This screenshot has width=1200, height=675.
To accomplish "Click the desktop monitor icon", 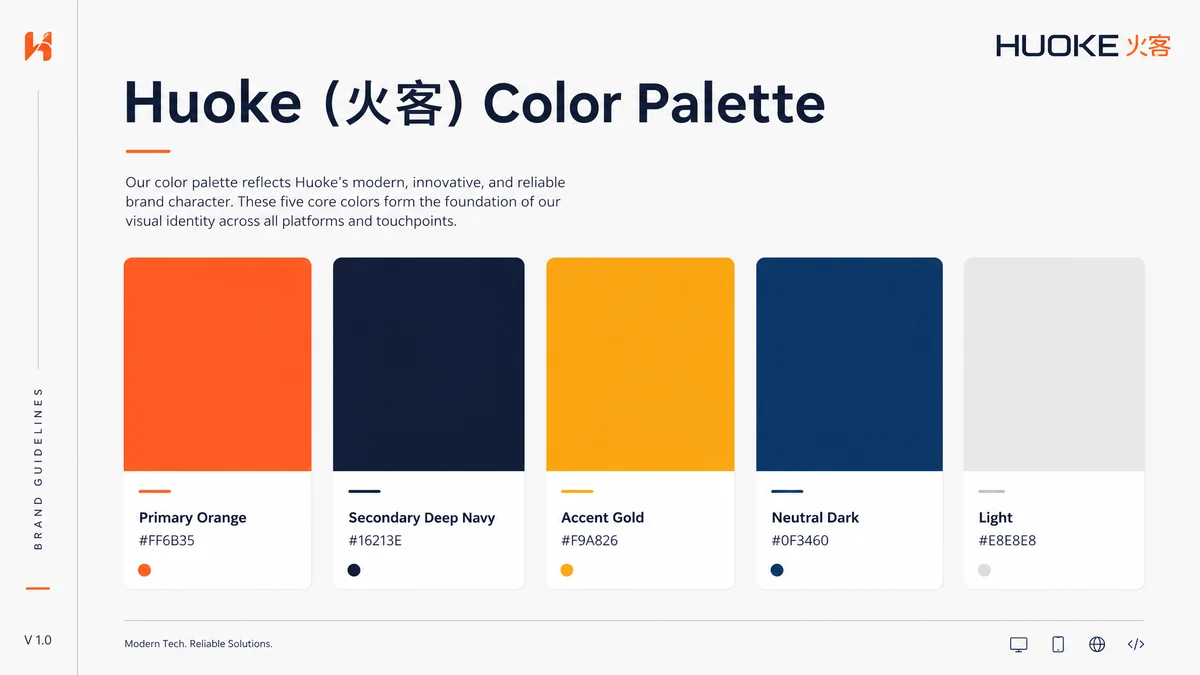I will pos(1019,644).
